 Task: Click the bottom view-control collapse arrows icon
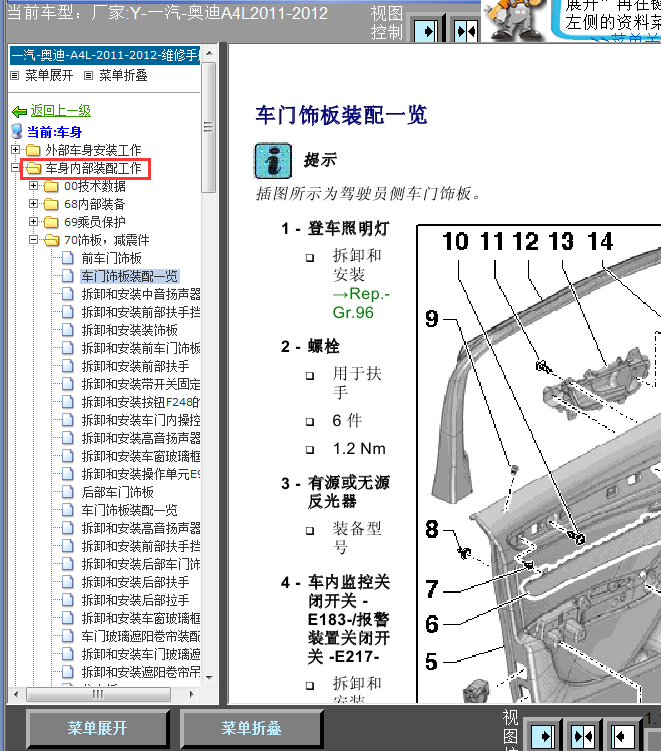coord(583,736)
